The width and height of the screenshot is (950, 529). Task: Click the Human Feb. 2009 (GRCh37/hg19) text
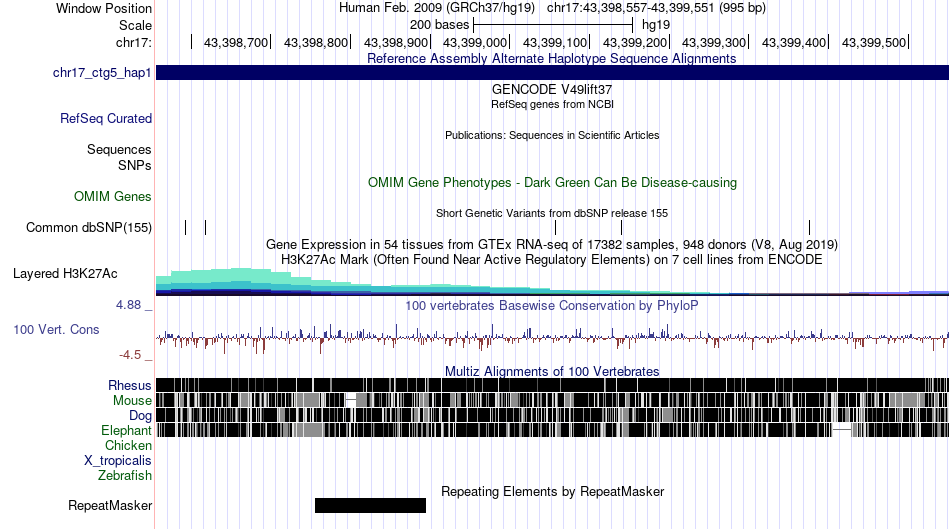437,8
